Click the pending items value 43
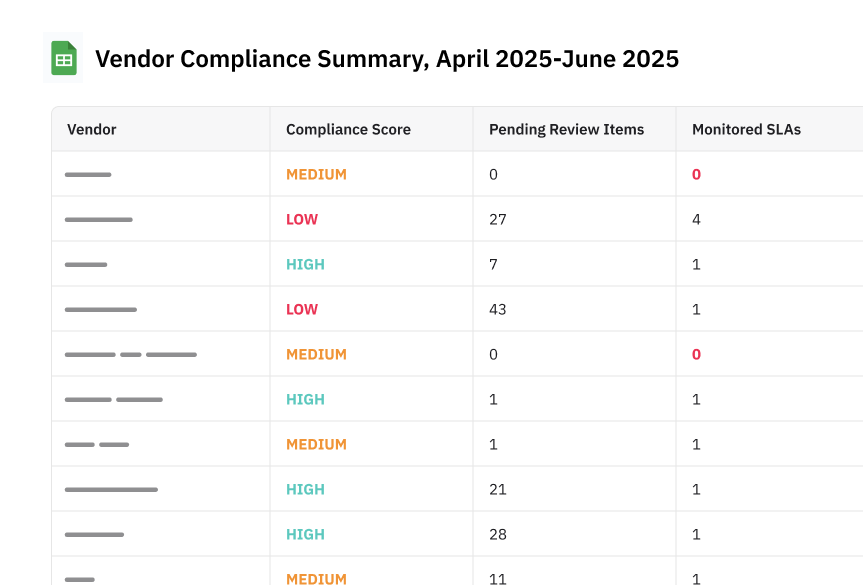This screenshot has width=863, height=585. click(x=498, y=309)
